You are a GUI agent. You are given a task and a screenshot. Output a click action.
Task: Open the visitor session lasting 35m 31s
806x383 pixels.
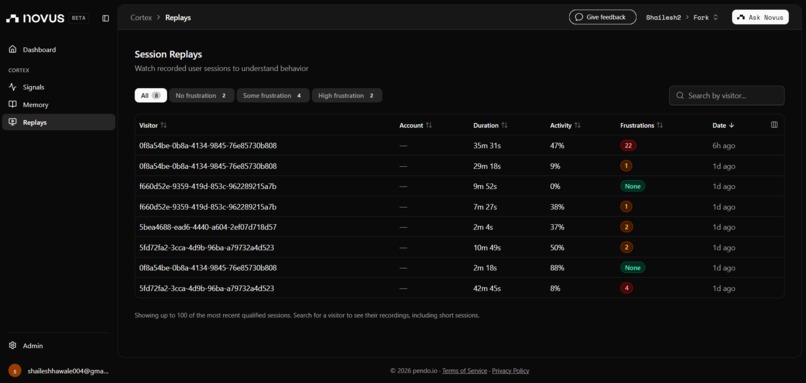pos(460,145)
